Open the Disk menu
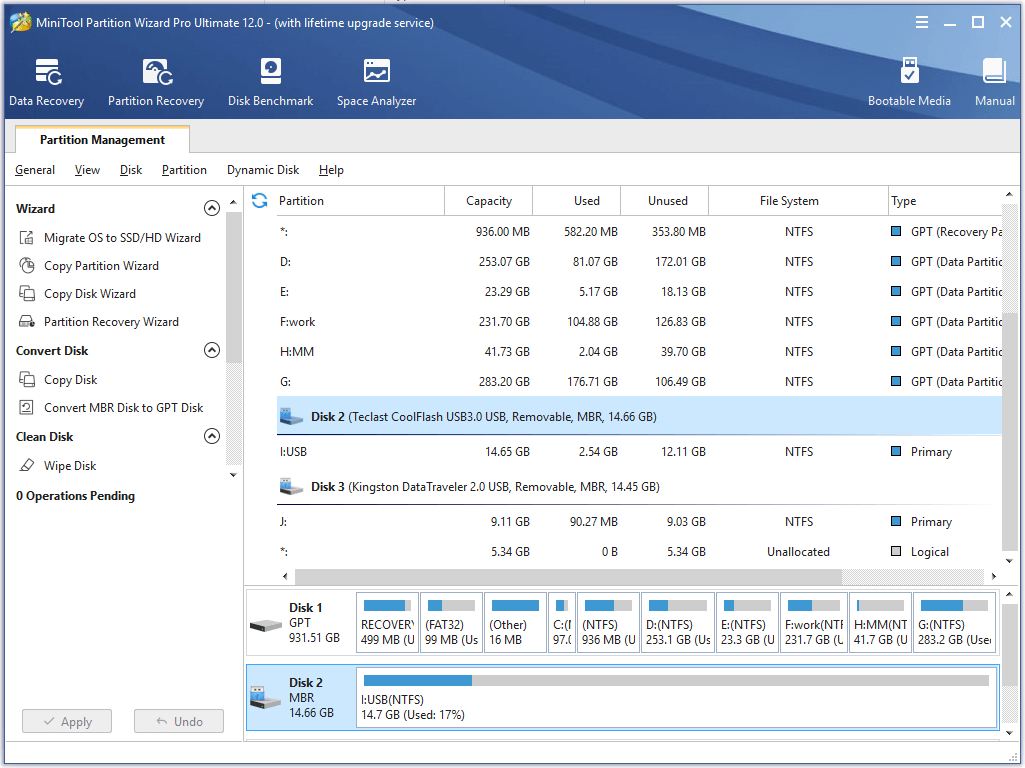1025x768 pixels. (x=131, y=170)
